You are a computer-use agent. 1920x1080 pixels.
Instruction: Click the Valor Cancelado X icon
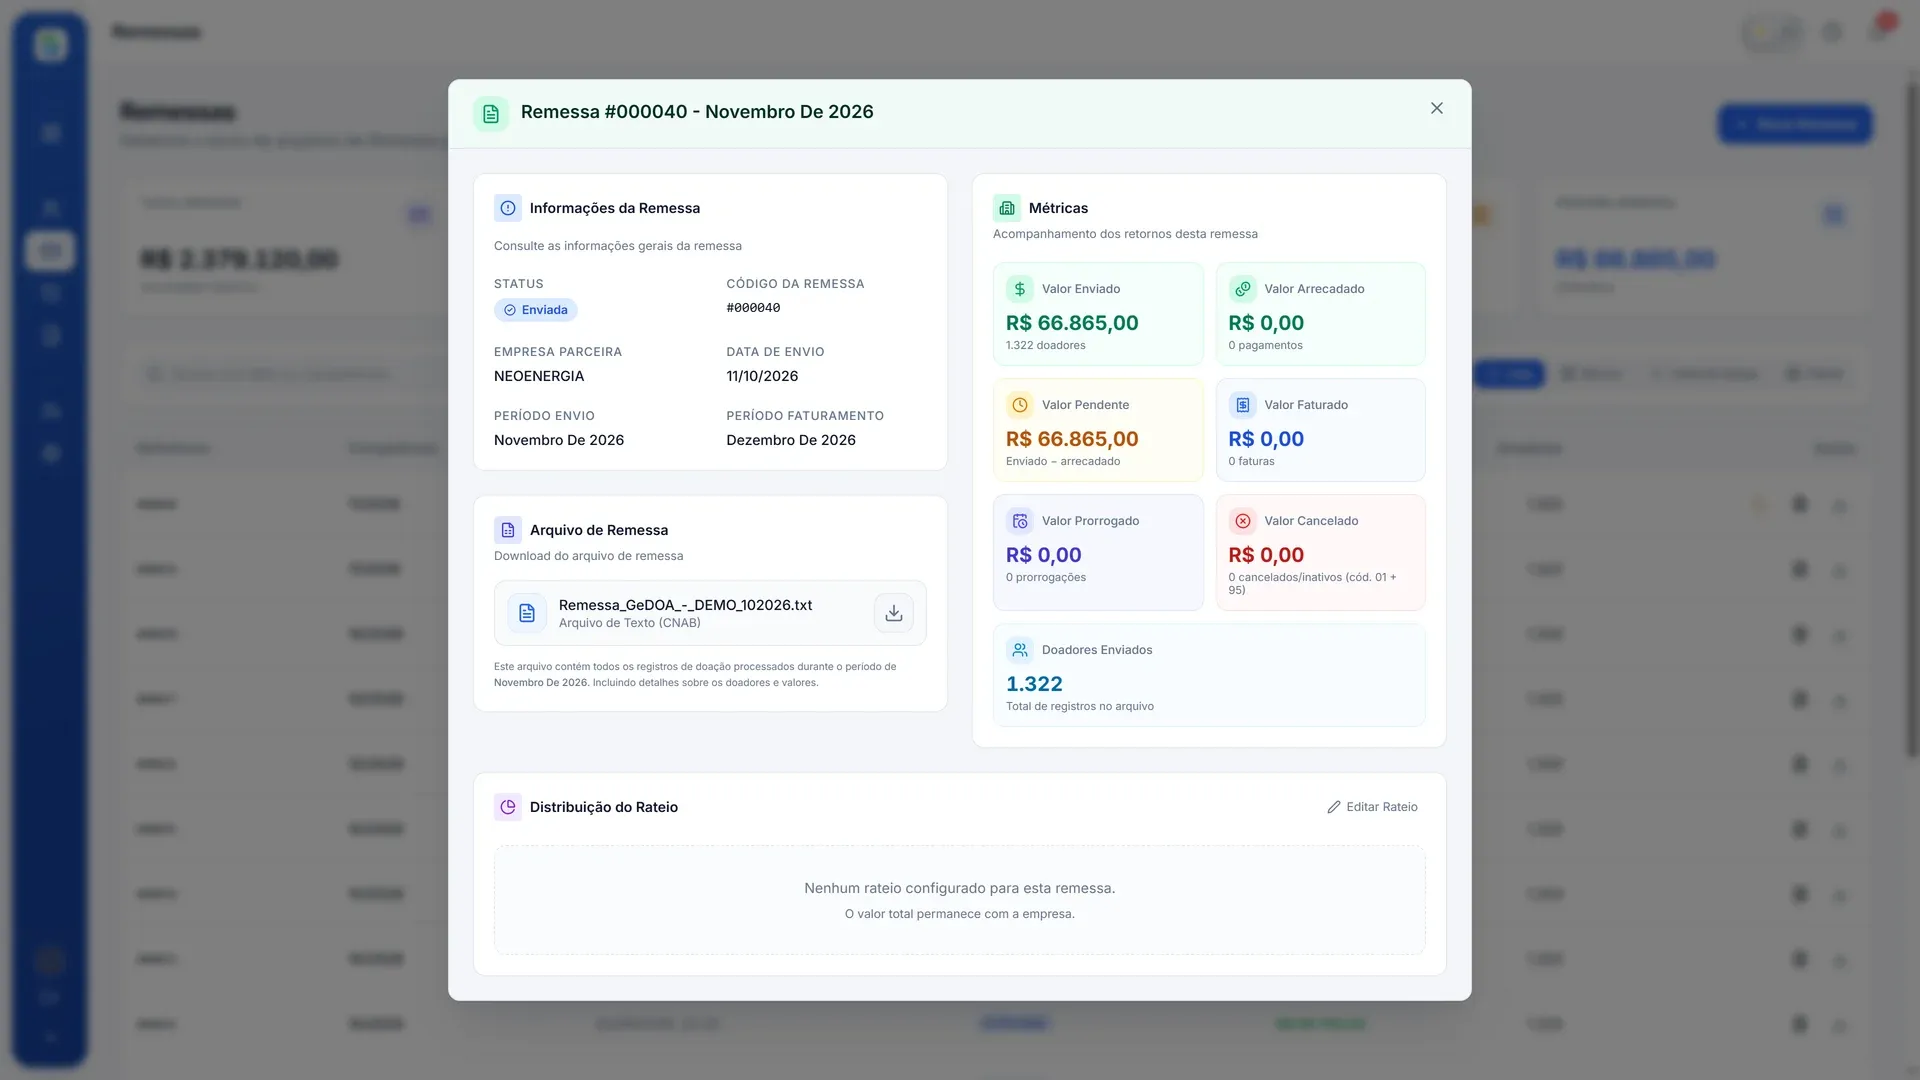coord(1242,521)
